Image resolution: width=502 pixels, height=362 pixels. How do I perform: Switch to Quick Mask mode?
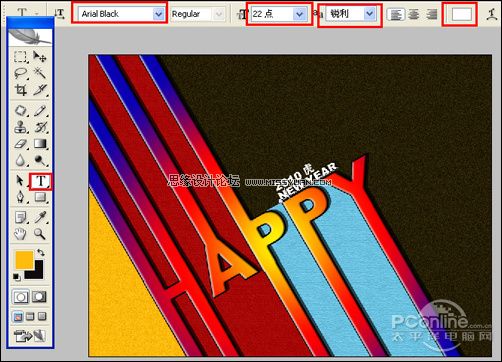click(x=39, y=297)
